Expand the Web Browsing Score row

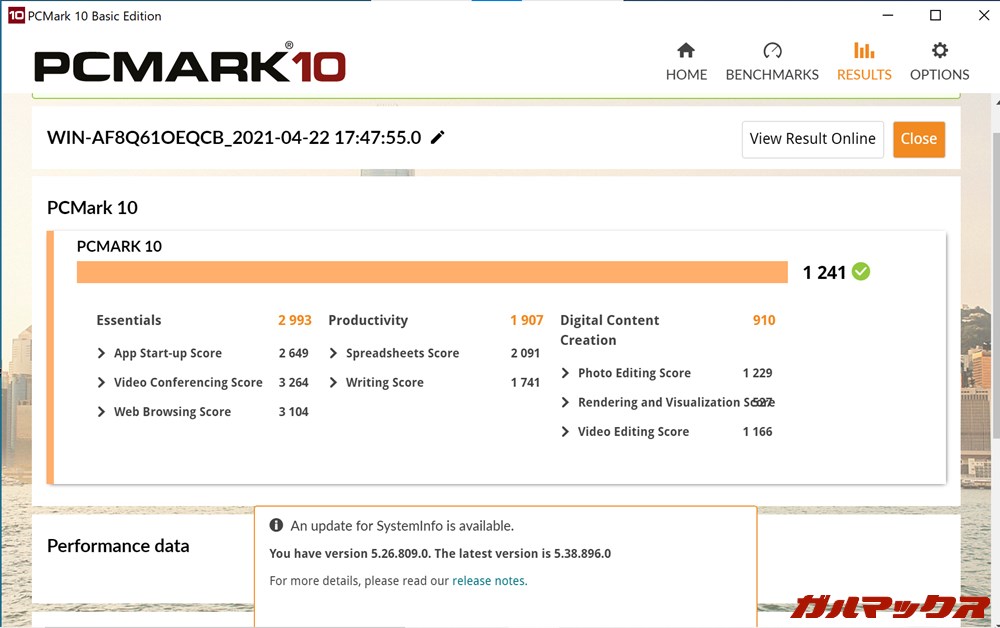(102, 412)
